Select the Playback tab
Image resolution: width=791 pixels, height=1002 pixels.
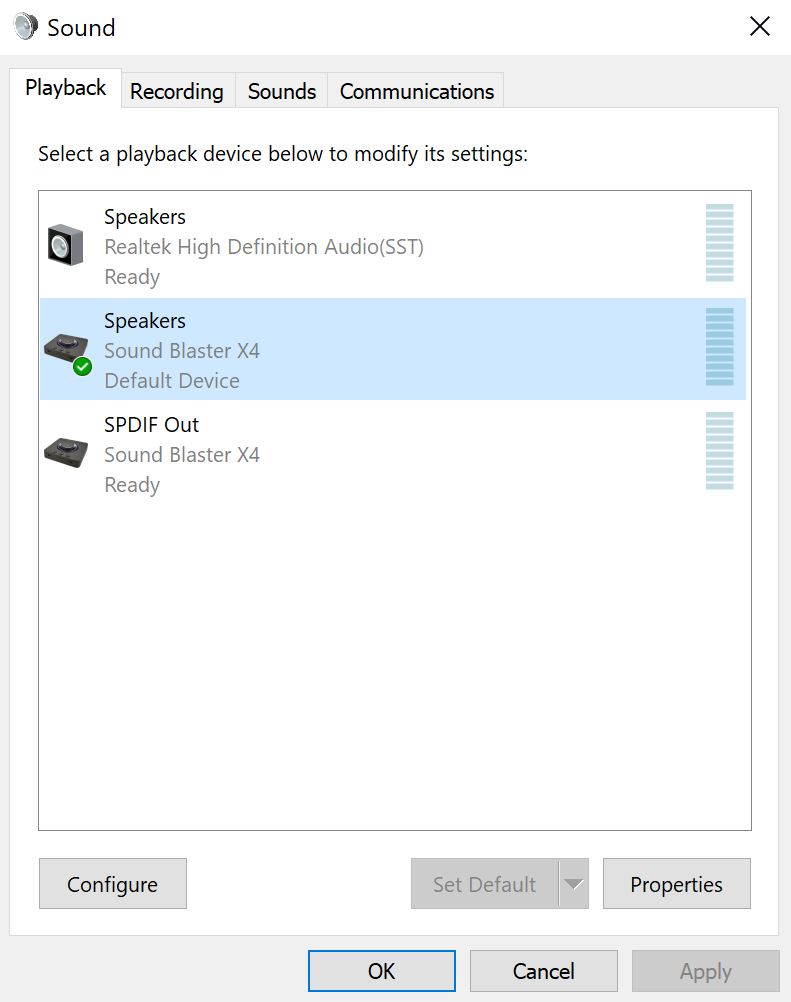coord(65,88)
